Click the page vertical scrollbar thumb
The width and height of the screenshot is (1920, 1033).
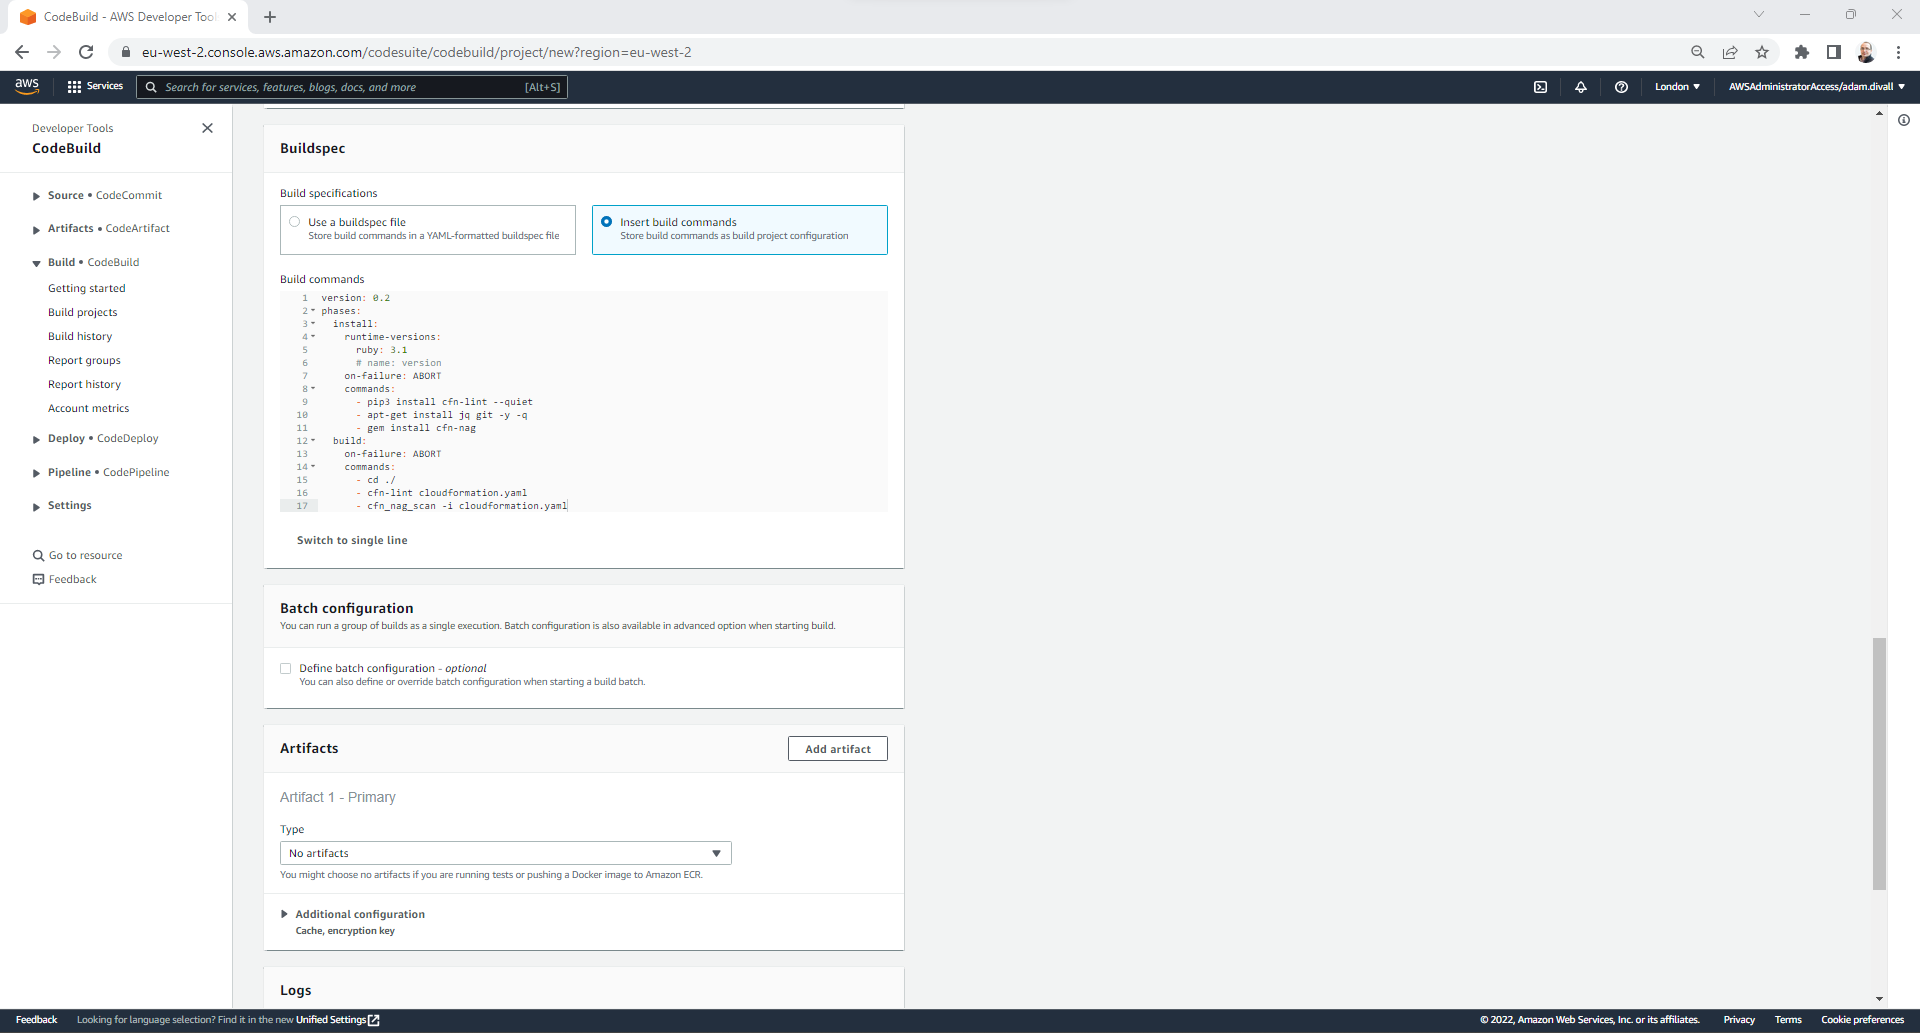coord(1879,764)
